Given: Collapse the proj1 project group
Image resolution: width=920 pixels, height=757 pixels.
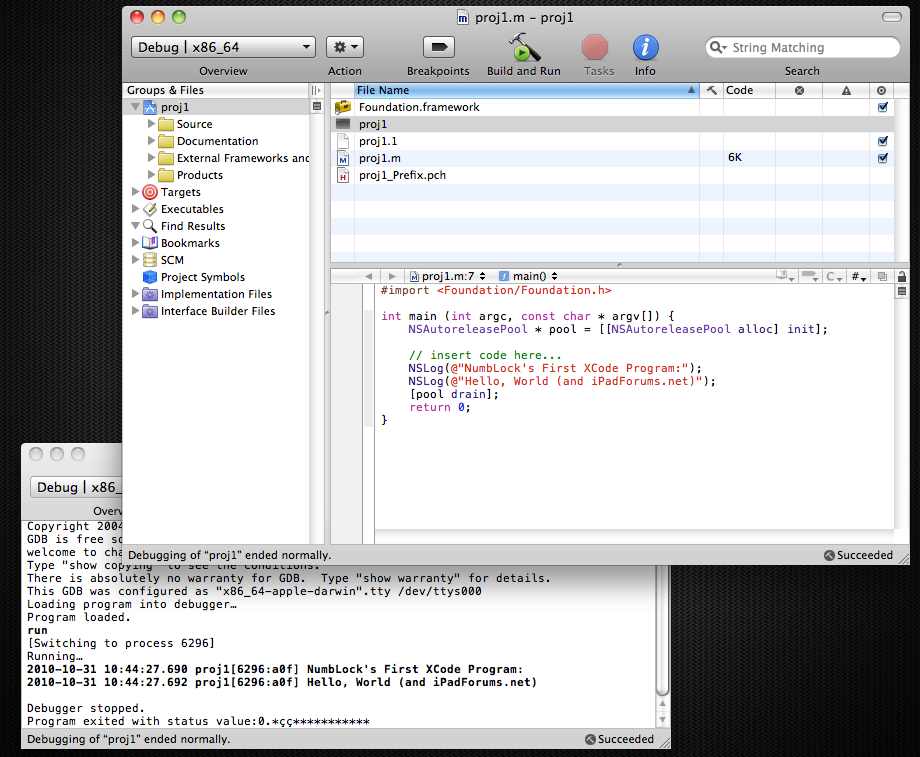Looking at the screenshot, I should click(x=136, y=107).
